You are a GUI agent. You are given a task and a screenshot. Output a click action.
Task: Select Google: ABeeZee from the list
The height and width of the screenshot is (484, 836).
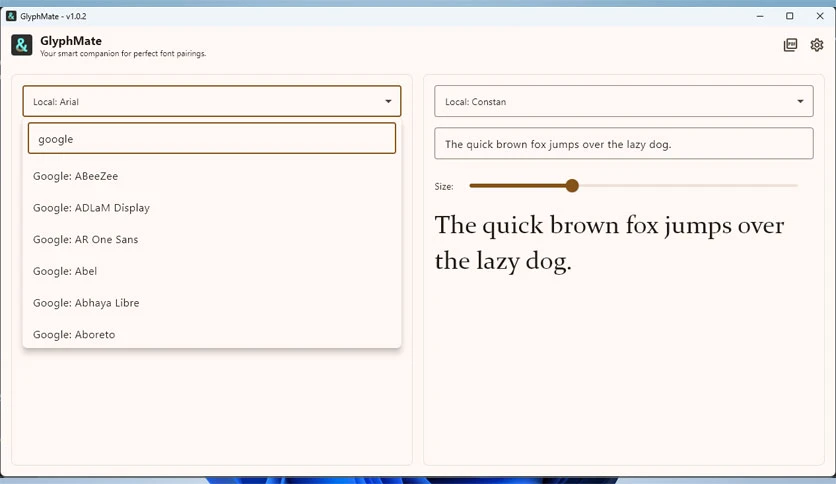coord(212,176)
